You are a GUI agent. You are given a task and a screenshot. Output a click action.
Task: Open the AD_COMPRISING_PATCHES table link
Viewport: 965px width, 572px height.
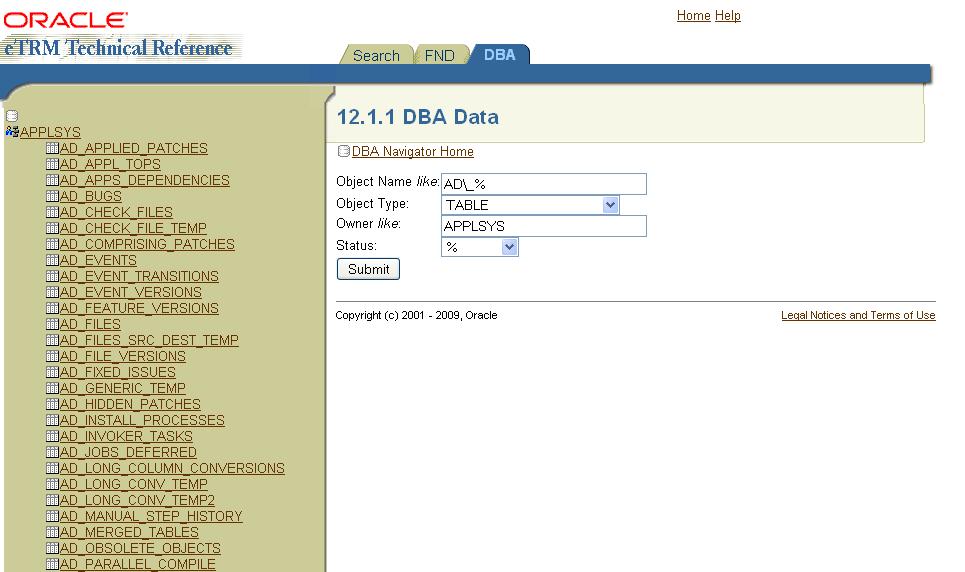coord(147,244)
